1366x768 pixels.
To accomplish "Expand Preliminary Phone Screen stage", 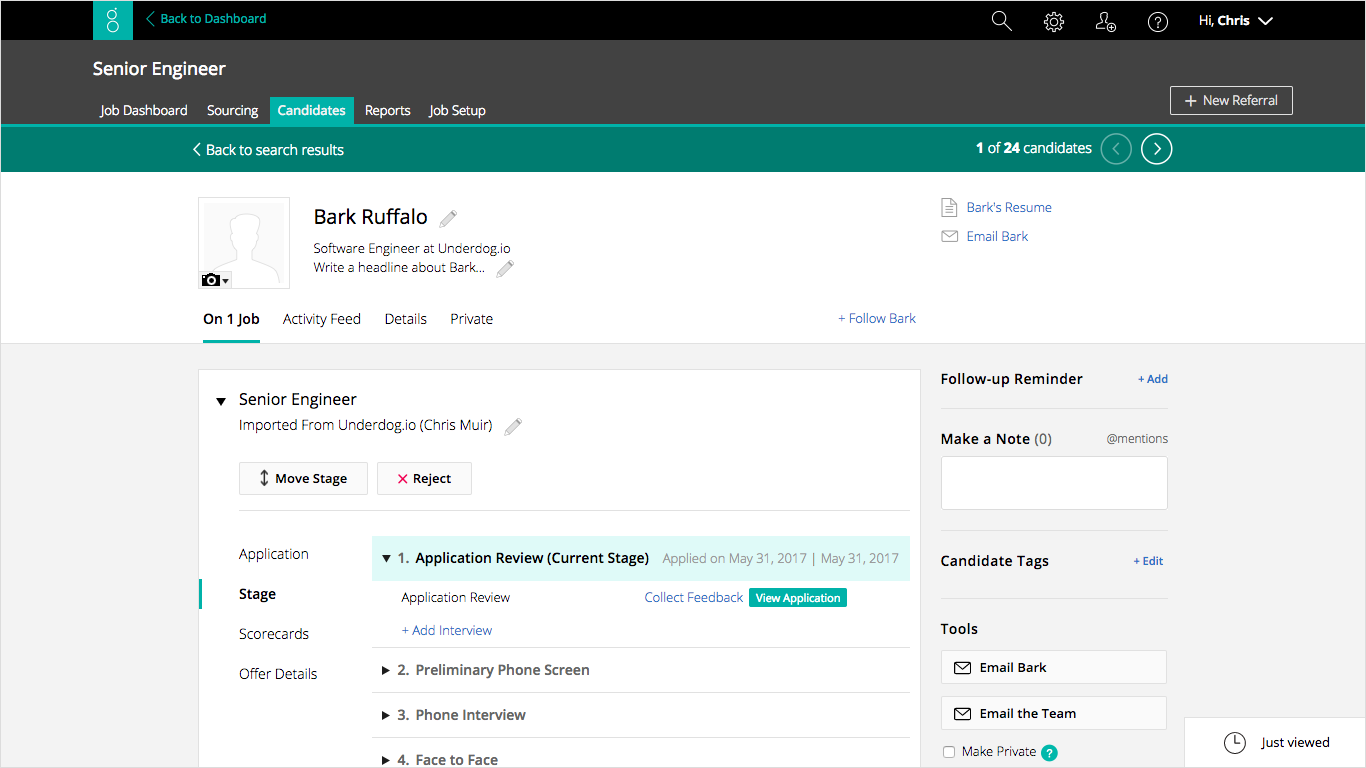I will pos(386,671).
